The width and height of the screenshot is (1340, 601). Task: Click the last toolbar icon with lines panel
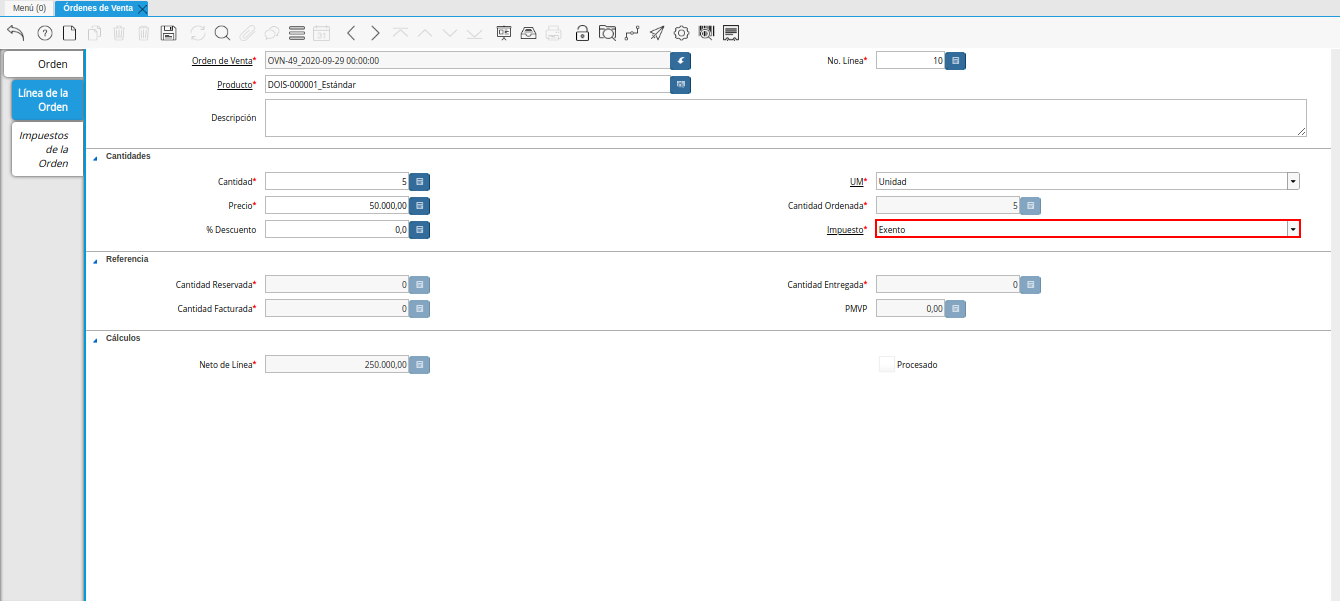click(731, 33)
